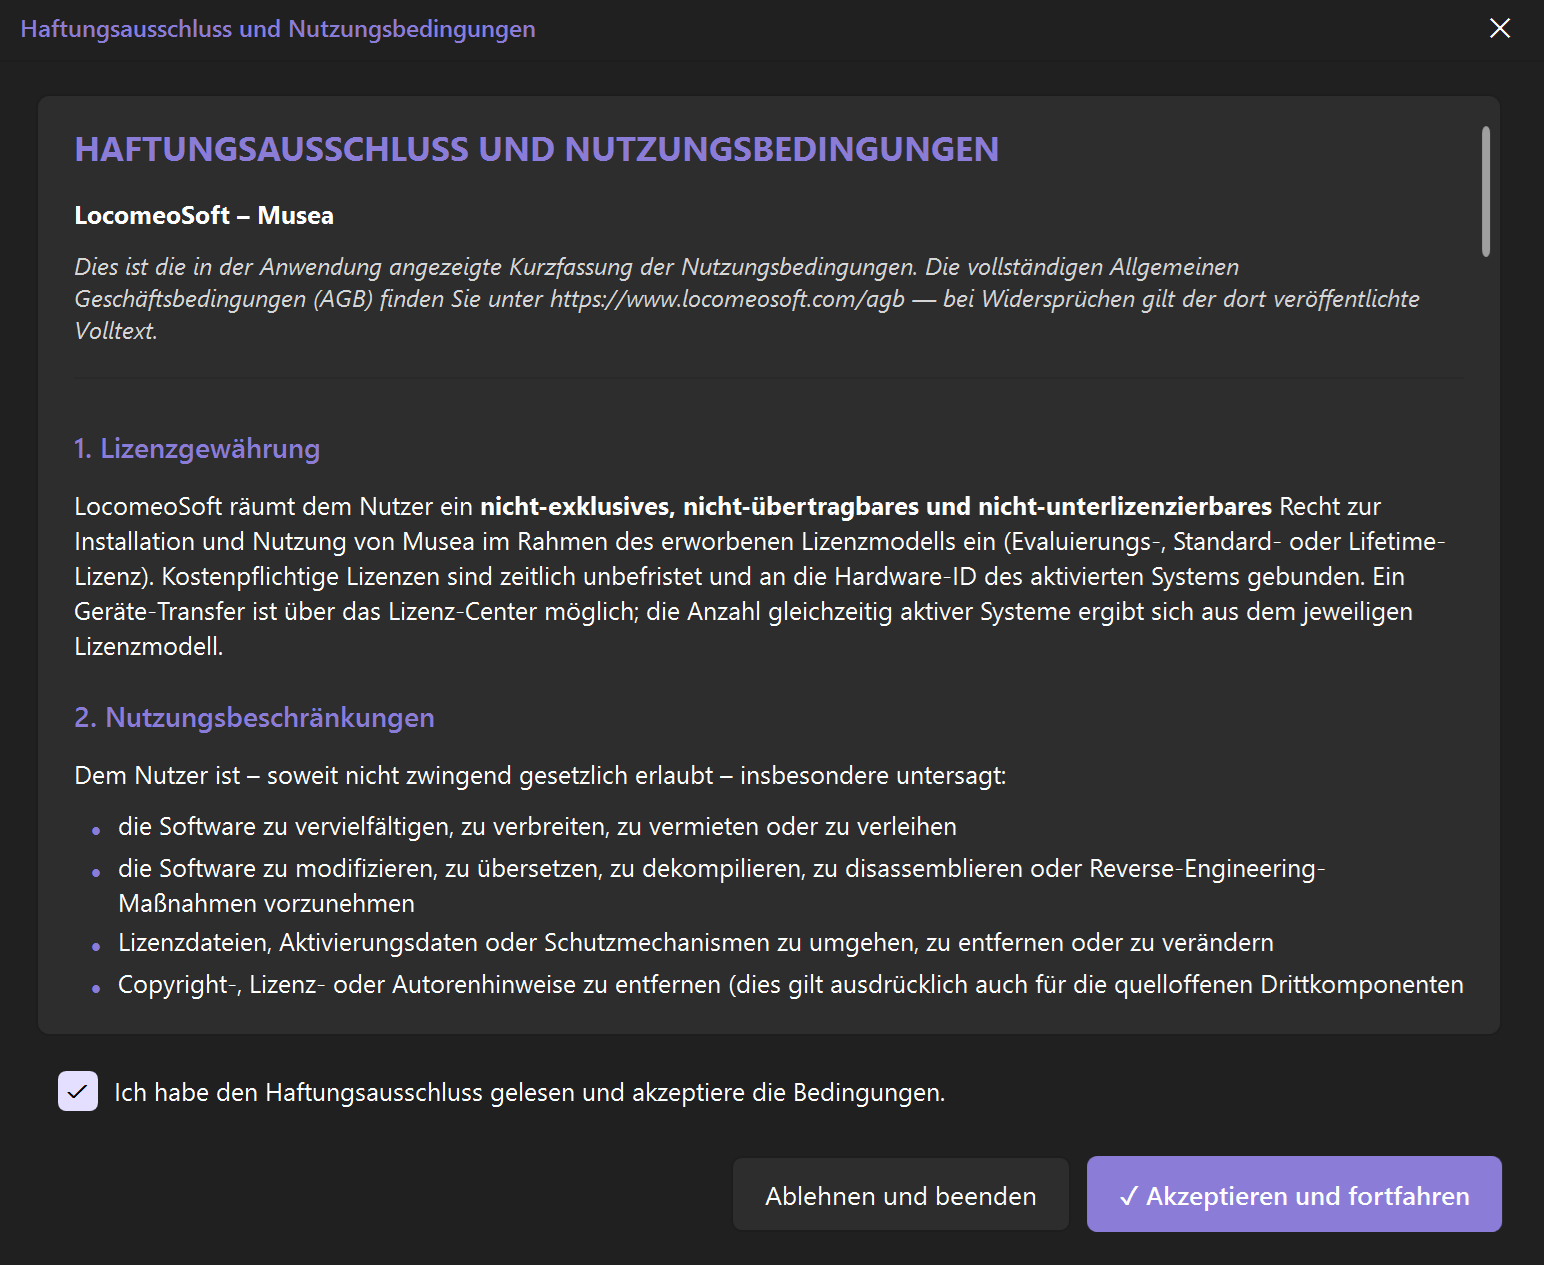Click the https://www.locomeosoft.com/agb URL text
Screen dimensions: 1544x1265
click(x=727, y=299)
